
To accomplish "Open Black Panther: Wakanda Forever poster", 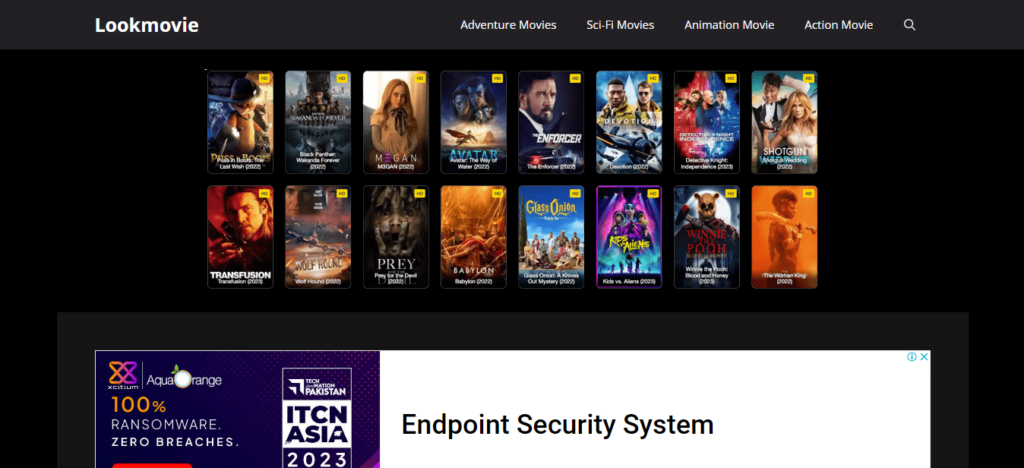I will click(x=318, y=122).
